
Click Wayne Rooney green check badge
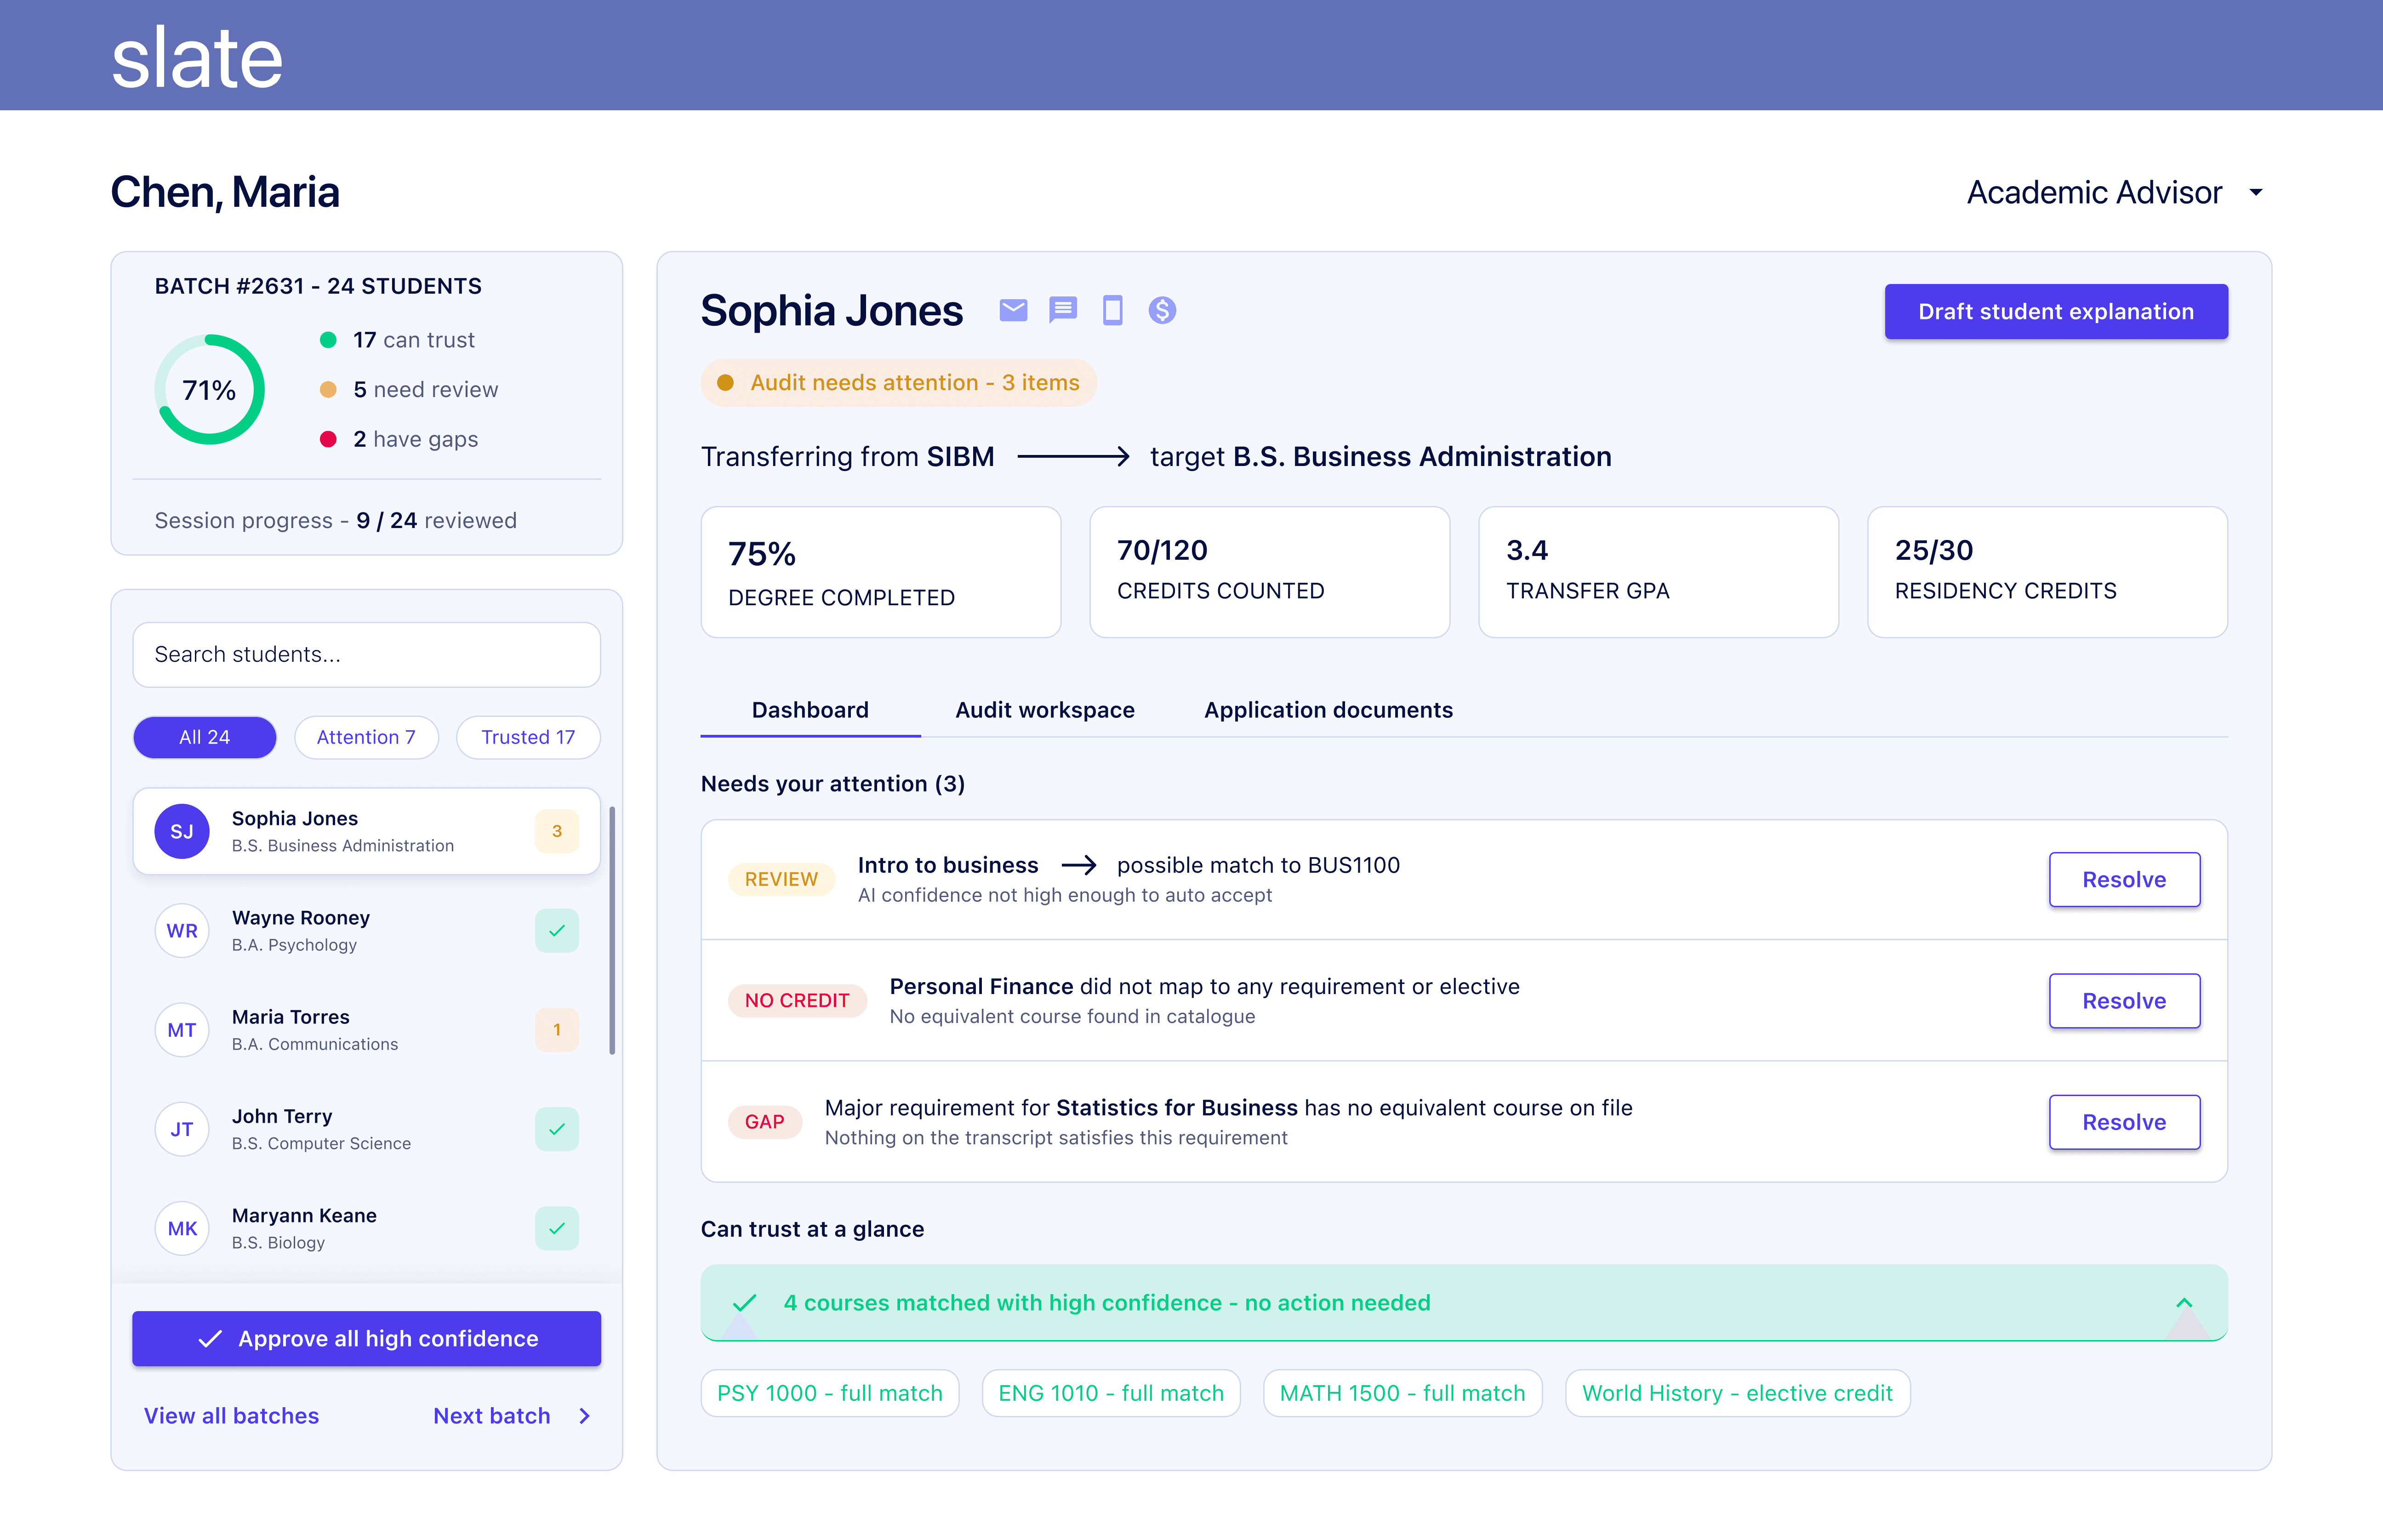click(557, 930)
